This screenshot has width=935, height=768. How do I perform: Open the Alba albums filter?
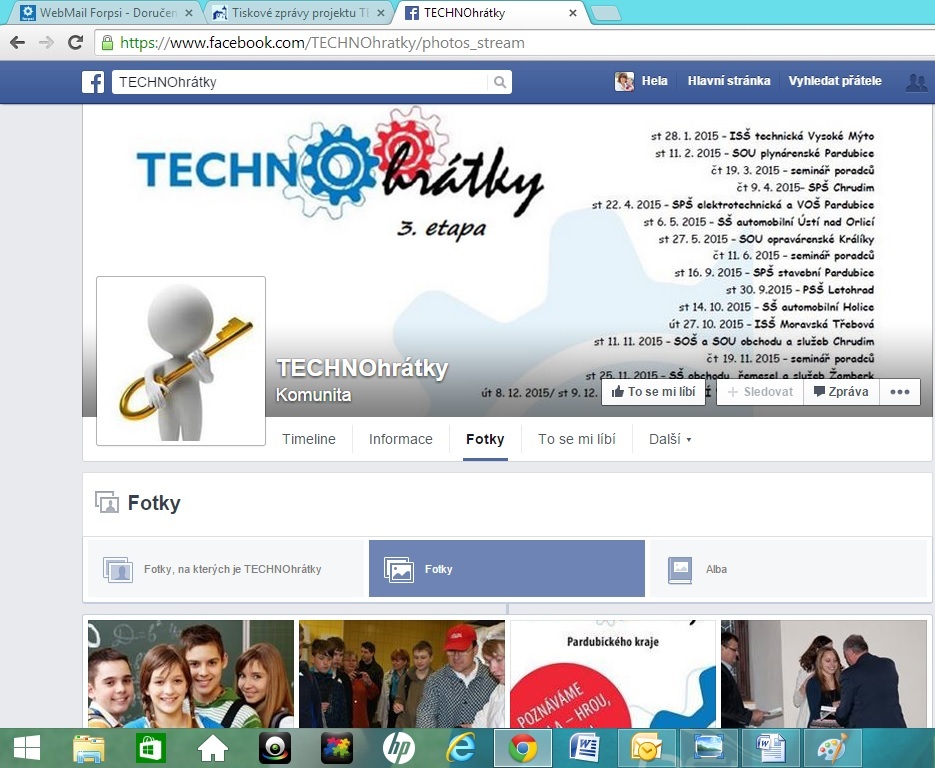788,569
